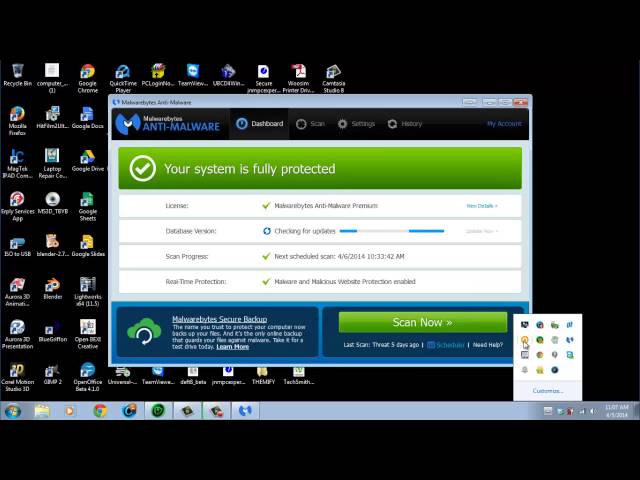640x480 pixels.
Task: Click the Secure Backup cloud icon
Action: tap(144, 332)
